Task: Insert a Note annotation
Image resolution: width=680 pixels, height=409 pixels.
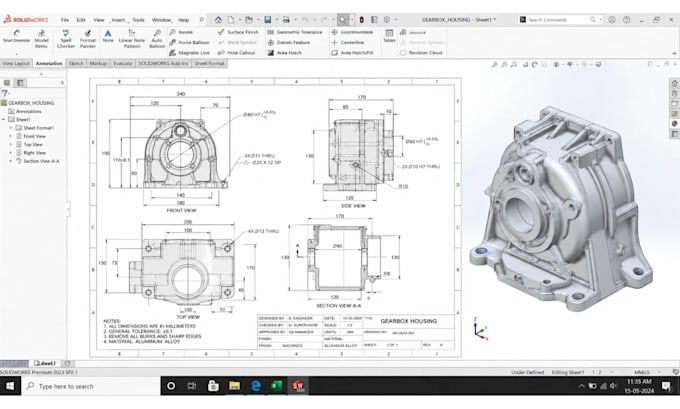Action: pyautogui.click(x=108, y=36)
